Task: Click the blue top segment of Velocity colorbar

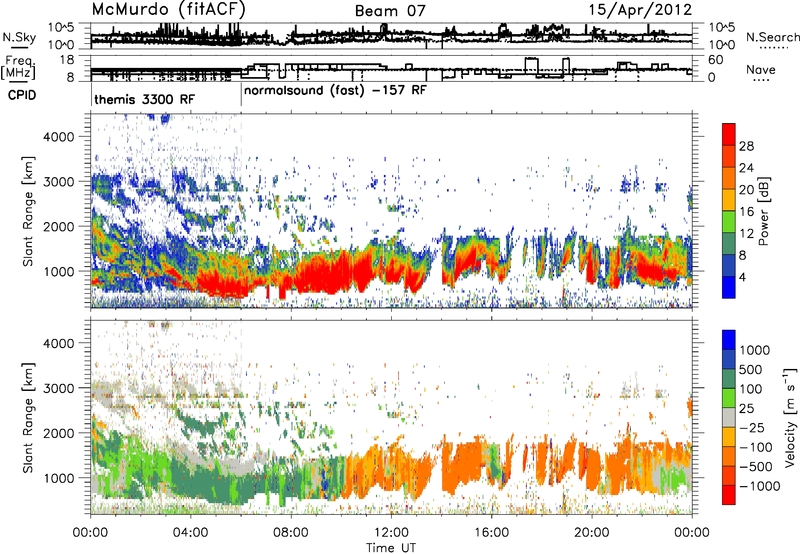Action: [729, 340]
